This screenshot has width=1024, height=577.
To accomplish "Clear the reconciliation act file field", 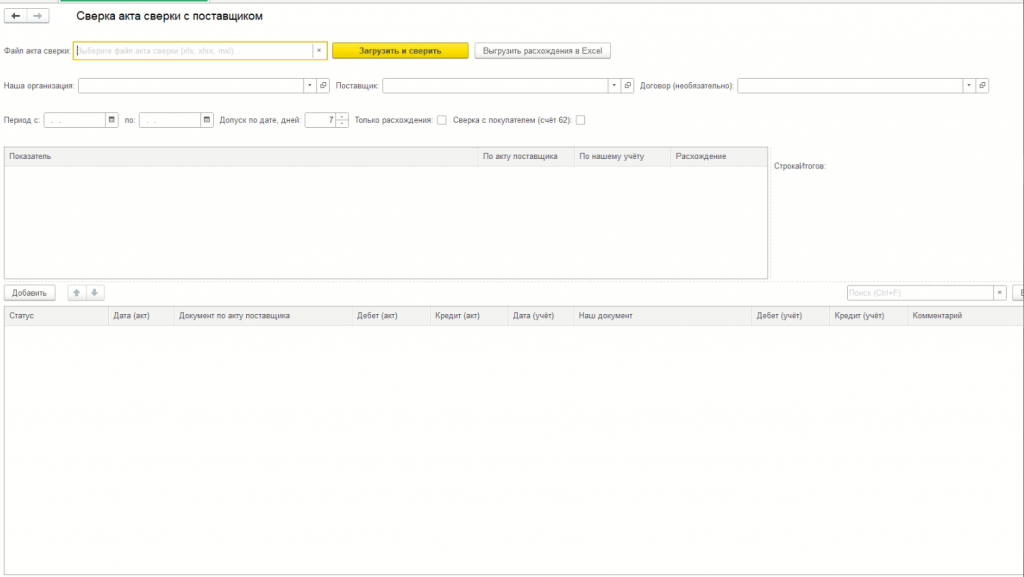I will coord(319,50).
